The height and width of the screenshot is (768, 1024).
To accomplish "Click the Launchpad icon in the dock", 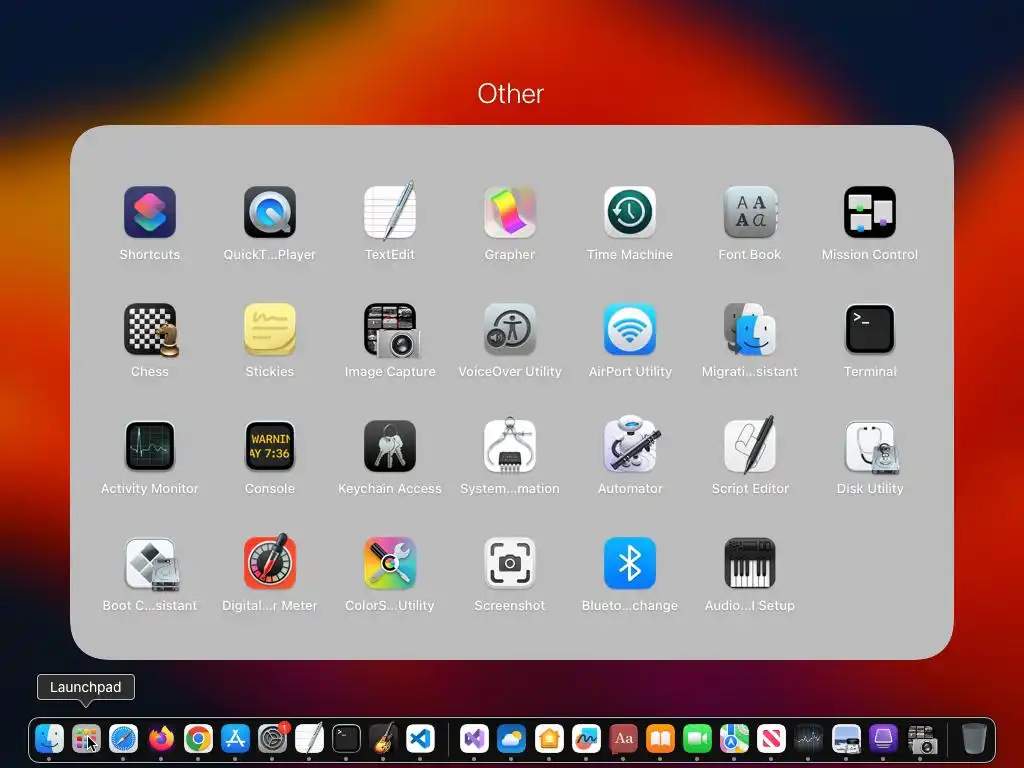I will pos(86,739).
